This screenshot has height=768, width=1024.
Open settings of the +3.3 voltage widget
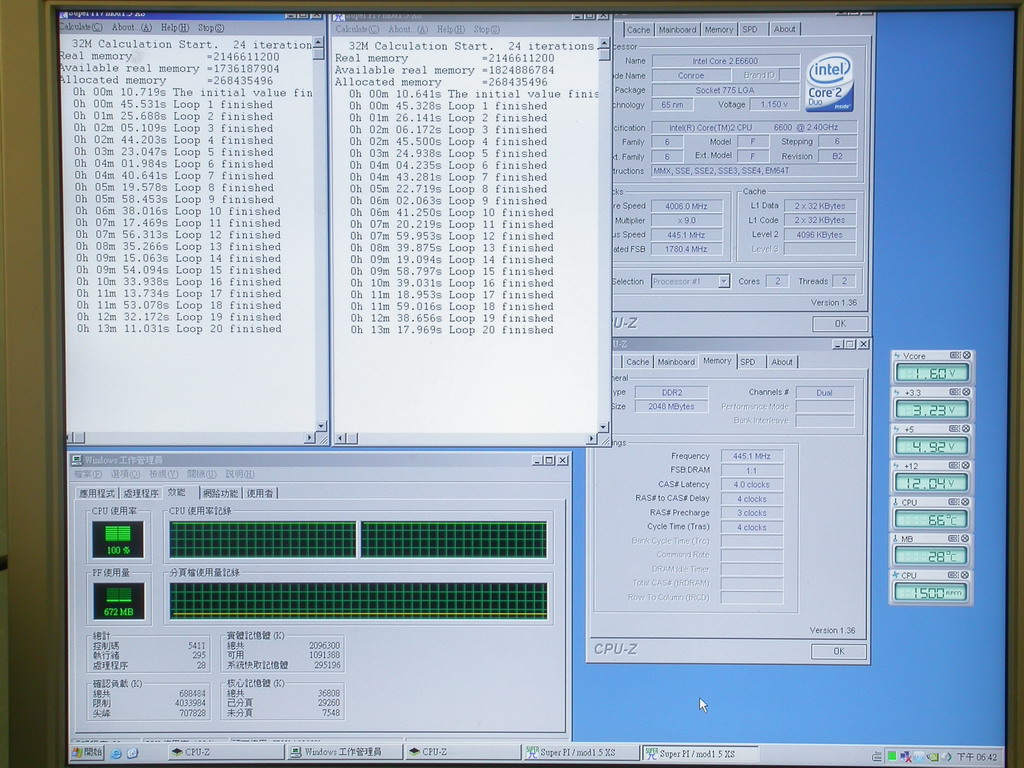[955, 392]
